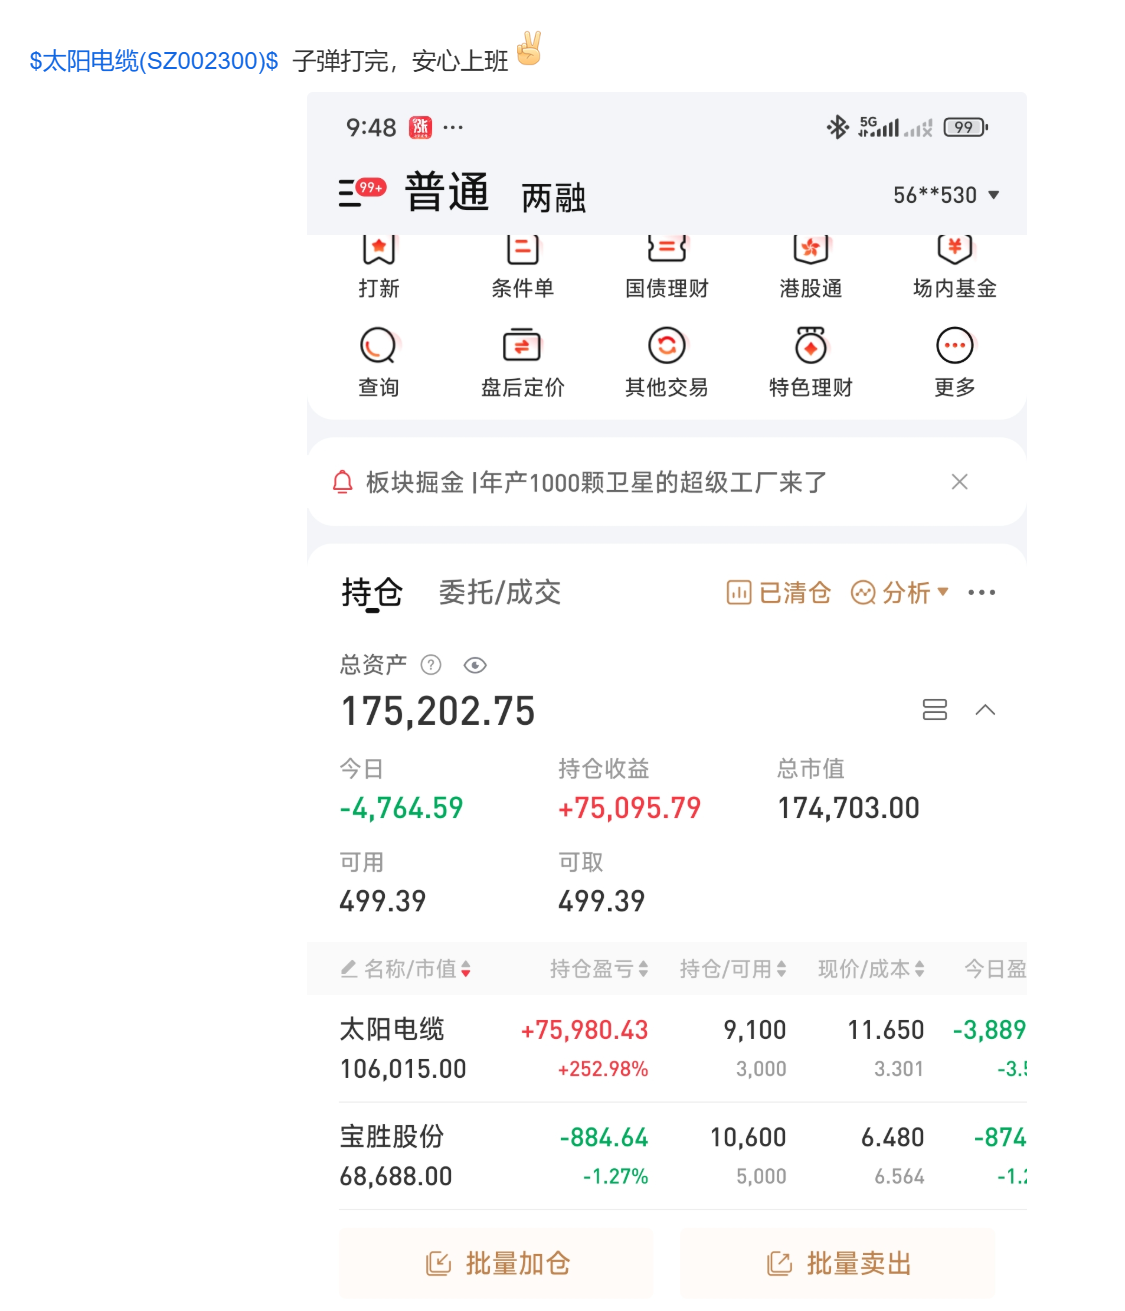Open the hamburger menu with 99+ badge
Viewport: 1125px width, 1311px height.
(x=361, y=192)
